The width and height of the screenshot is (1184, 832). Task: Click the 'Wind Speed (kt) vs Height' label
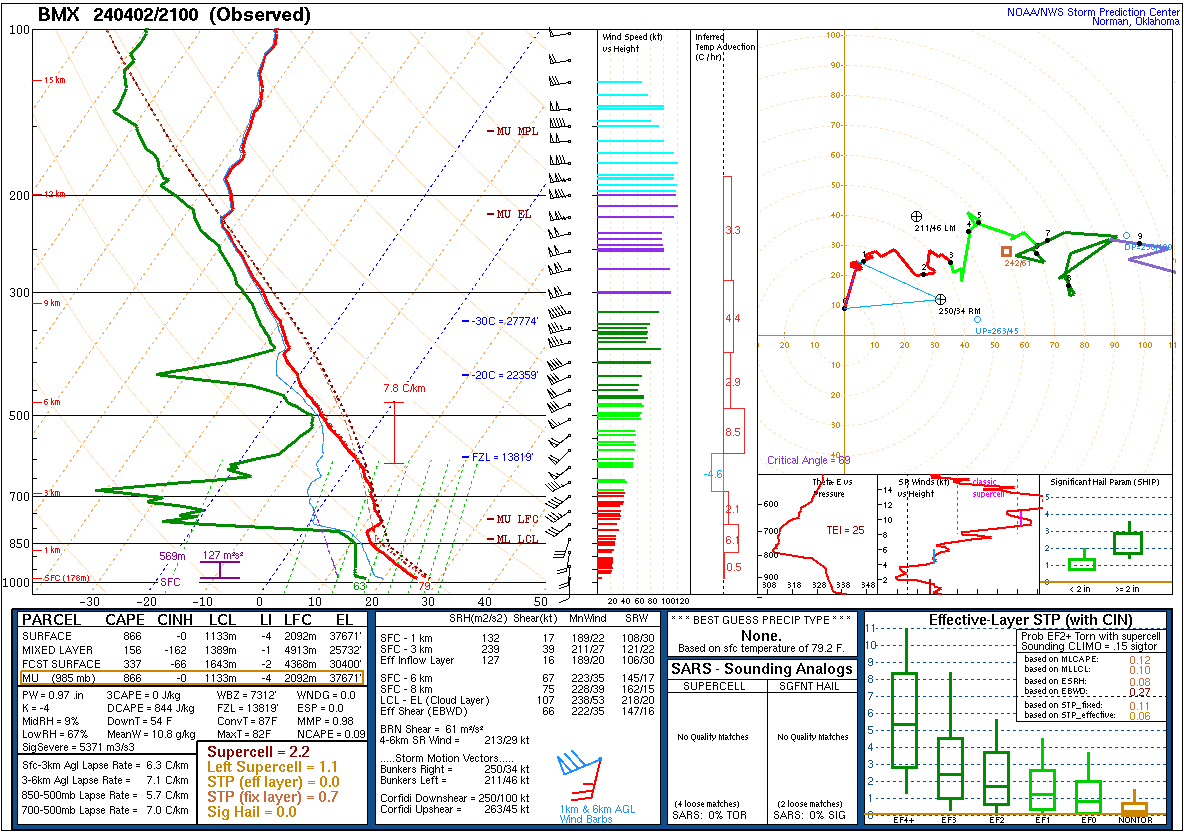pyautogui.click(x=632, y=42)
